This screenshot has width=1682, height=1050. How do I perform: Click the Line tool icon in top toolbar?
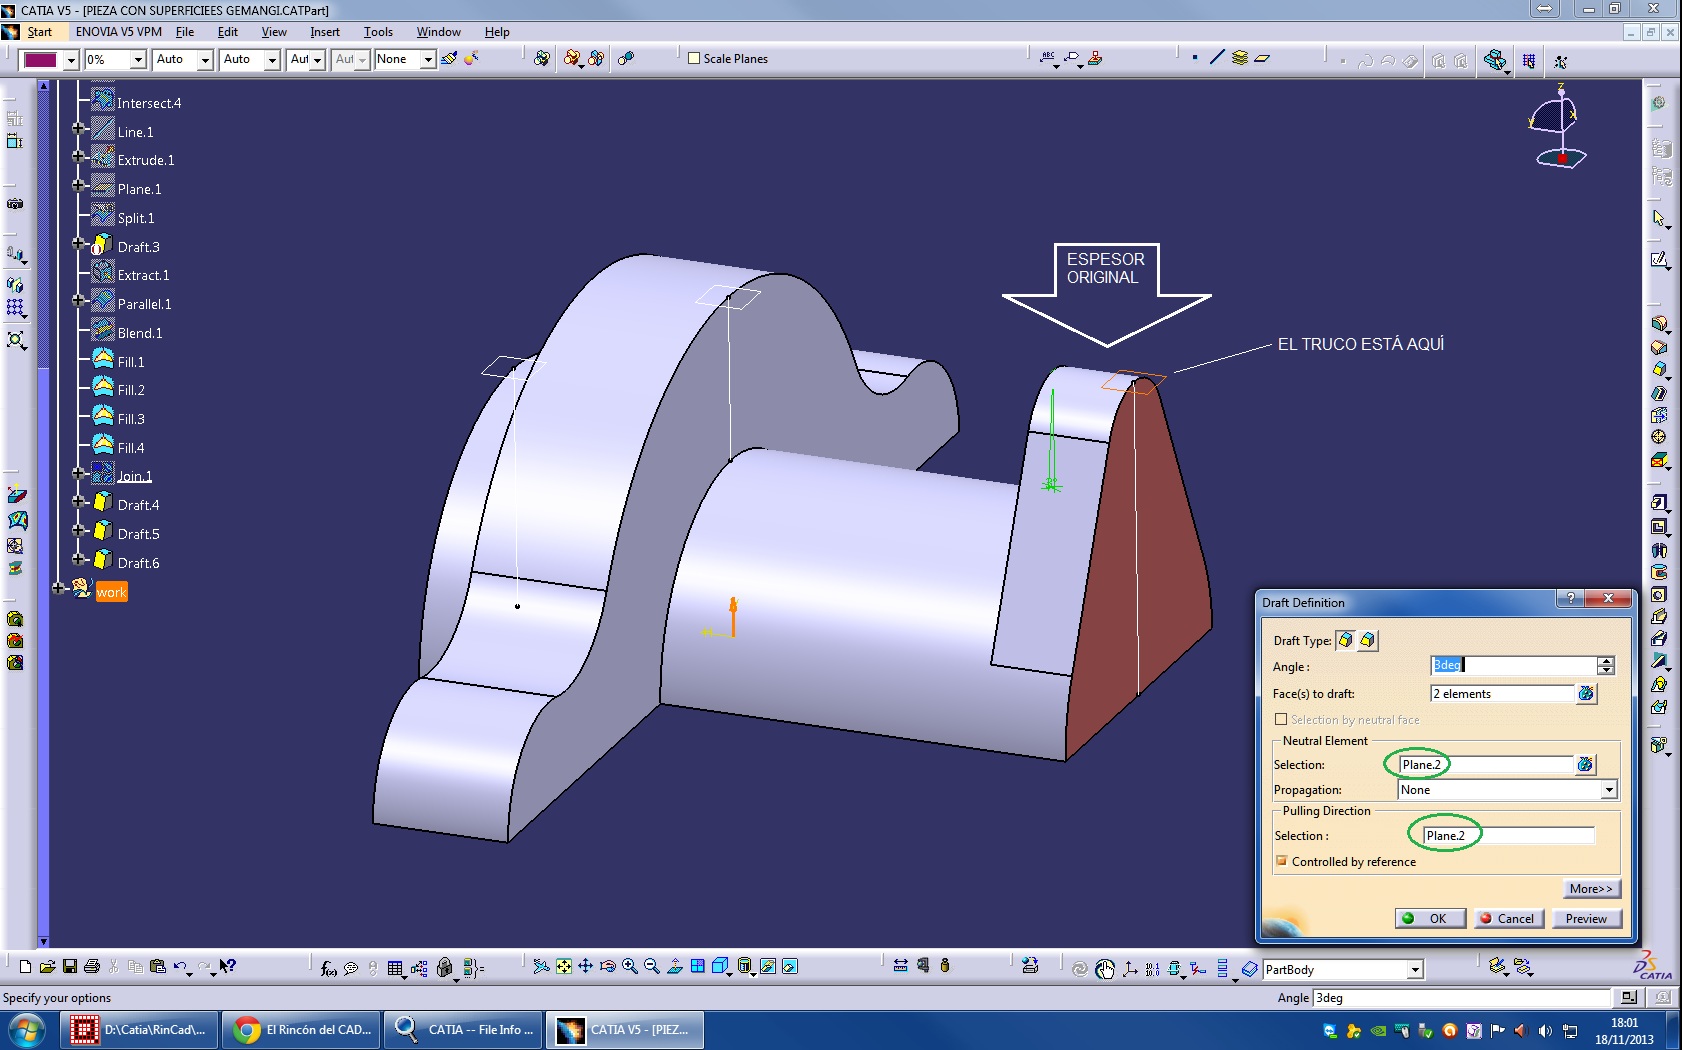click(x=1217, y=58)
